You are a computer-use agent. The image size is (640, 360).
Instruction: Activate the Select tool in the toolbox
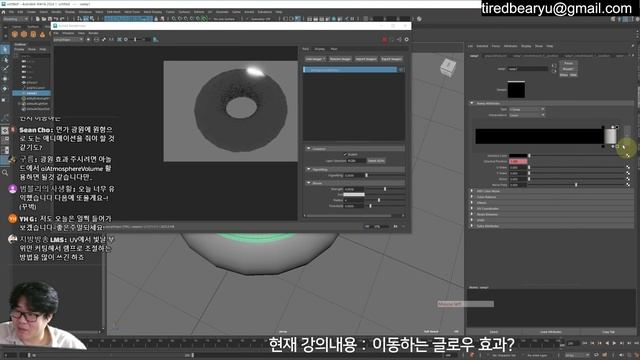5,49
